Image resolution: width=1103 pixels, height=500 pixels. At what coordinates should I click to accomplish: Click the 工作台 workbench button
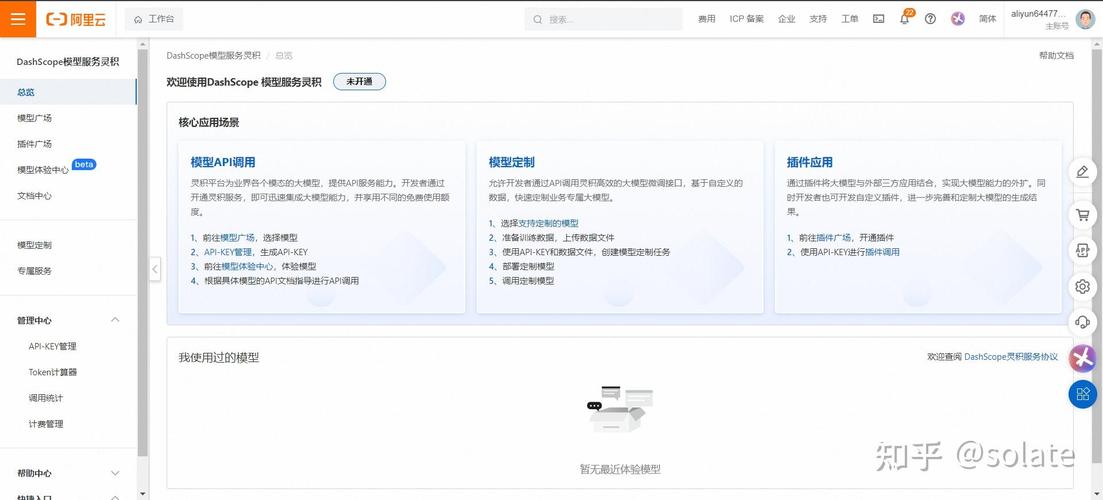pyautogui.click(x=154, y=19)
